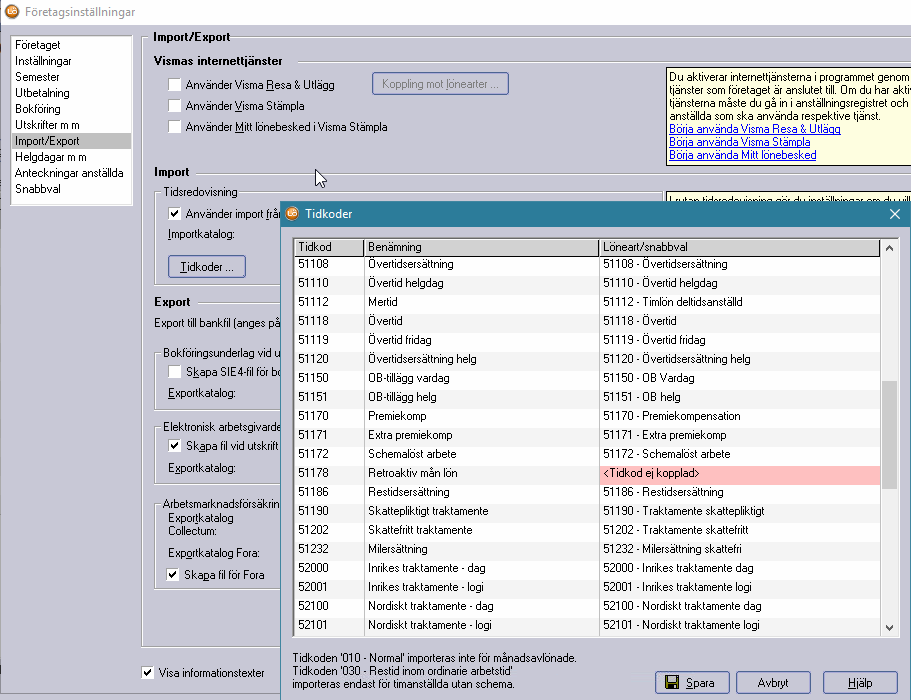Select Import/Export in the settings list
The height and width of the screenshot is (700, 911).
click(47, 141)
